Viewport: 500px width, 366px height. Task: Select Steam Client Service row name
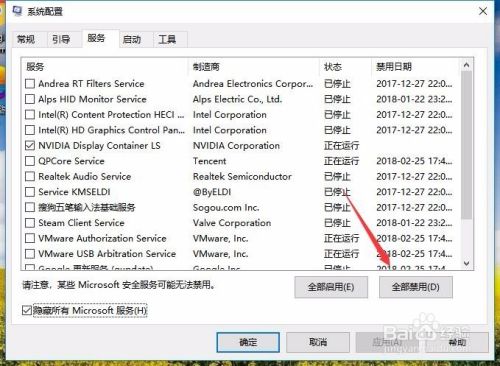coord(81,223)
